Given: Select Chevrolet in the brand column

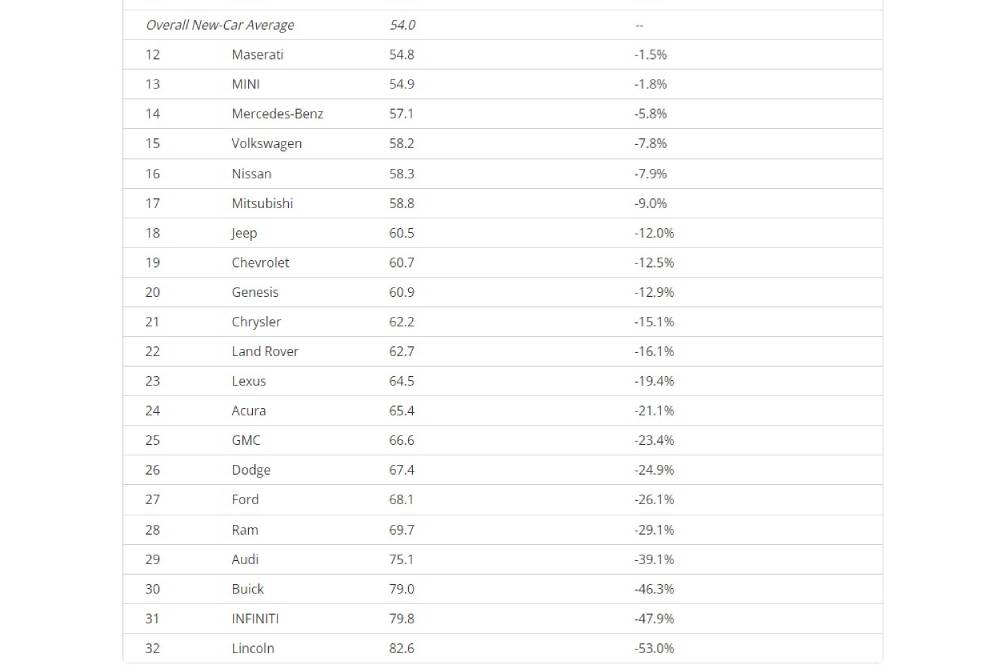Looking at the screenshot, I should (260, 262).
